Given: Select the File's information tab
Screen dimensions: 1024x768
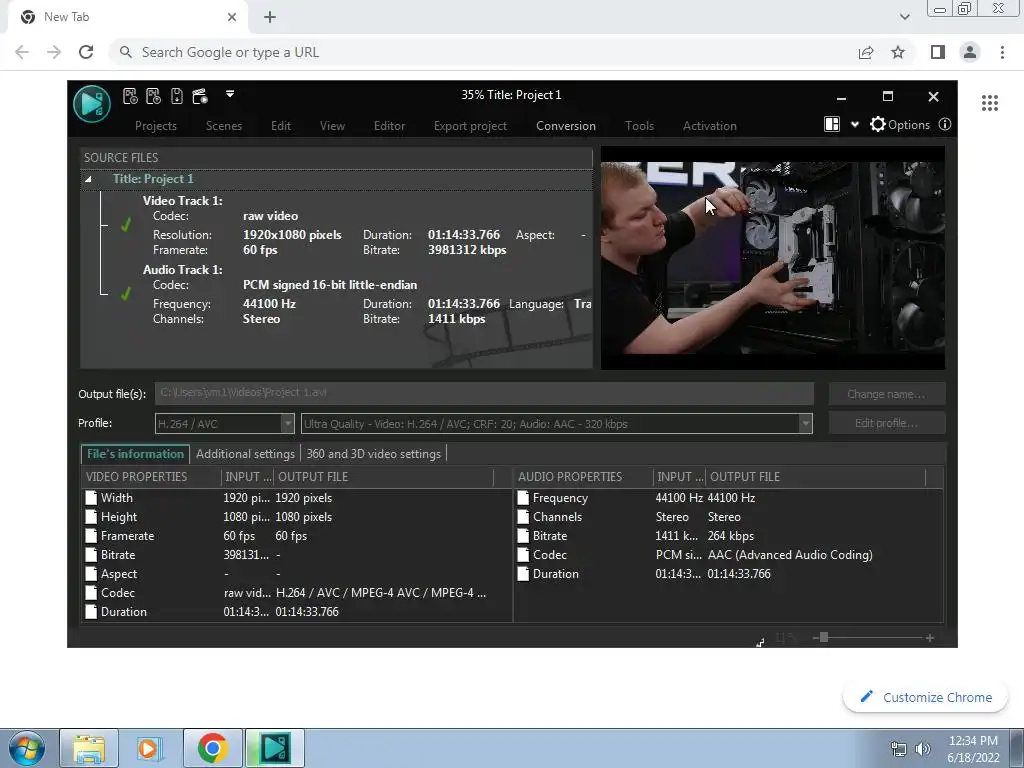Looking at the screenshot, I should tap(135, 453).
